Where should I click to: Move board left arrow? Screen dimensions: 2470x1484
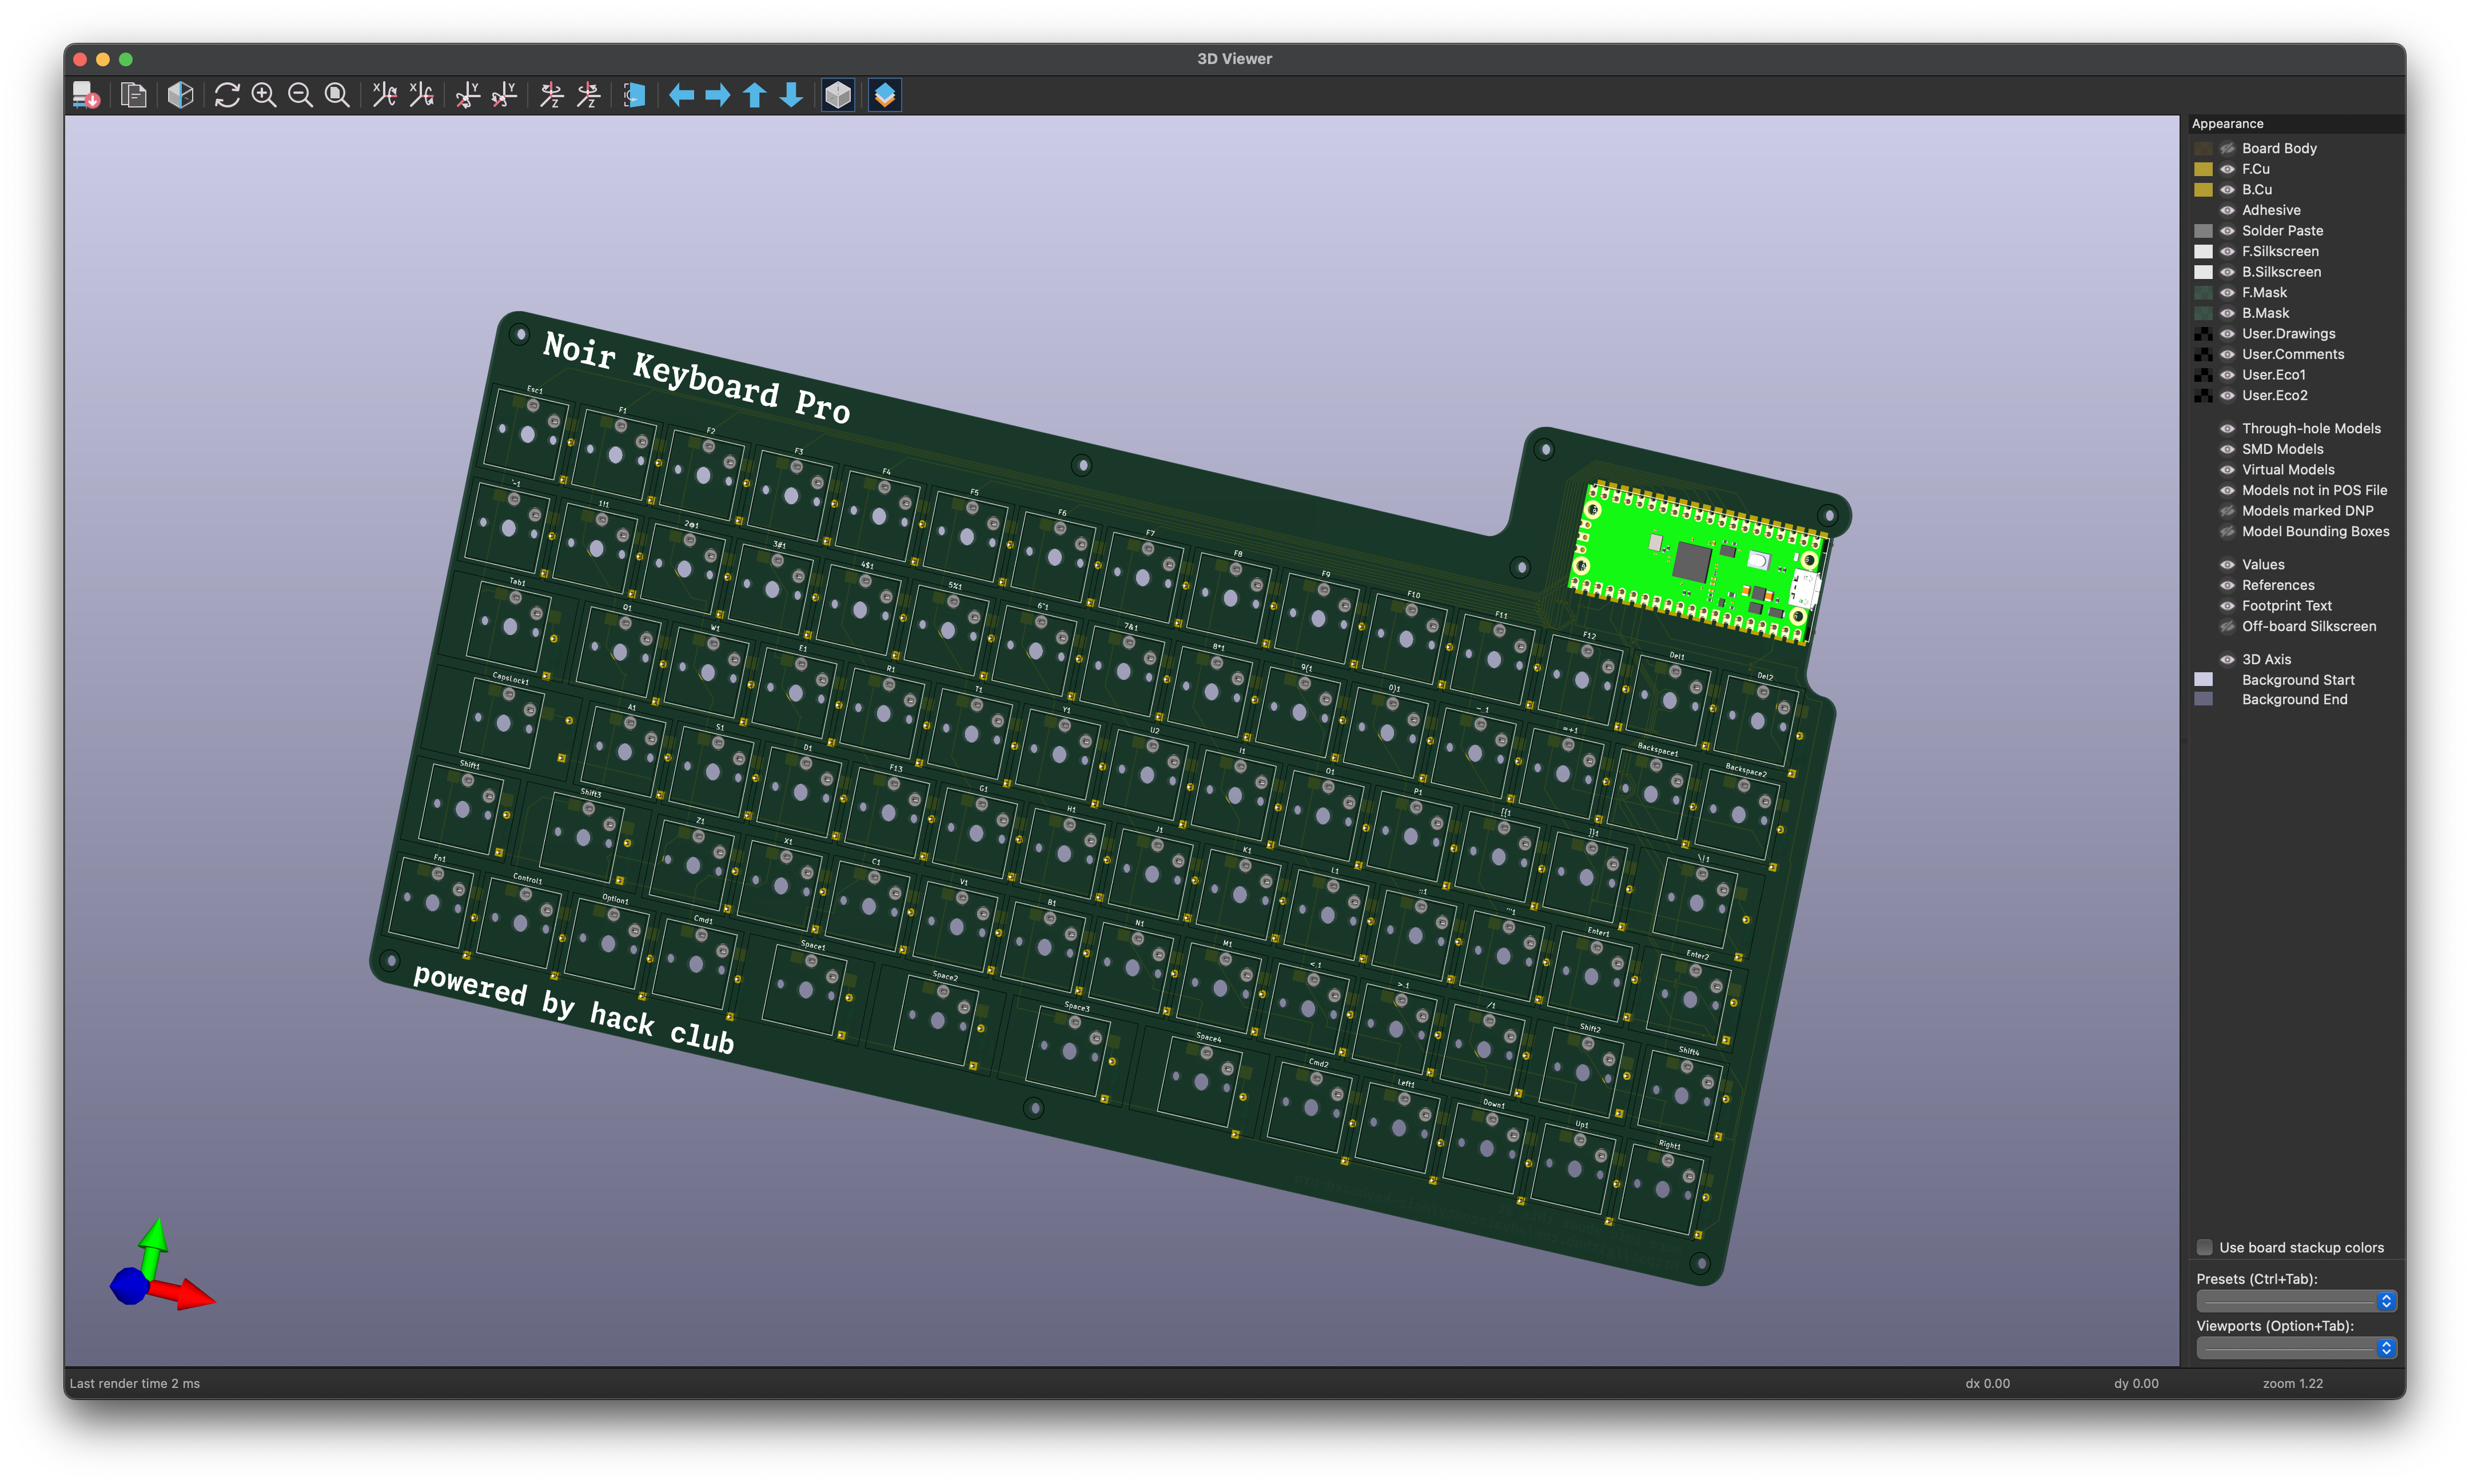681,95
